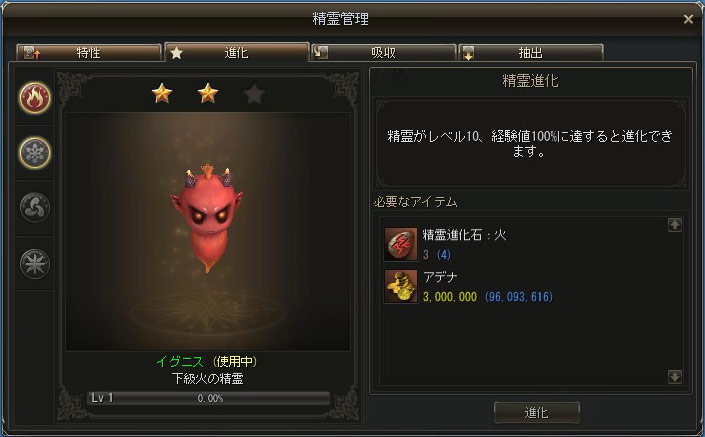Open the 抽出 extraction tab

[531, 53]
